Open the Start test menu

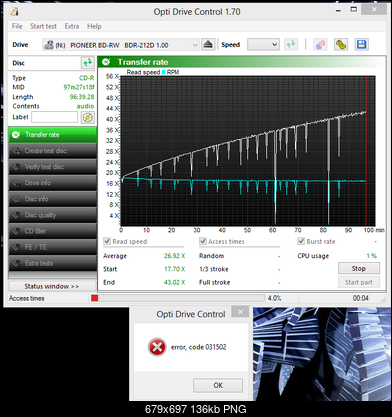(43, 26)
